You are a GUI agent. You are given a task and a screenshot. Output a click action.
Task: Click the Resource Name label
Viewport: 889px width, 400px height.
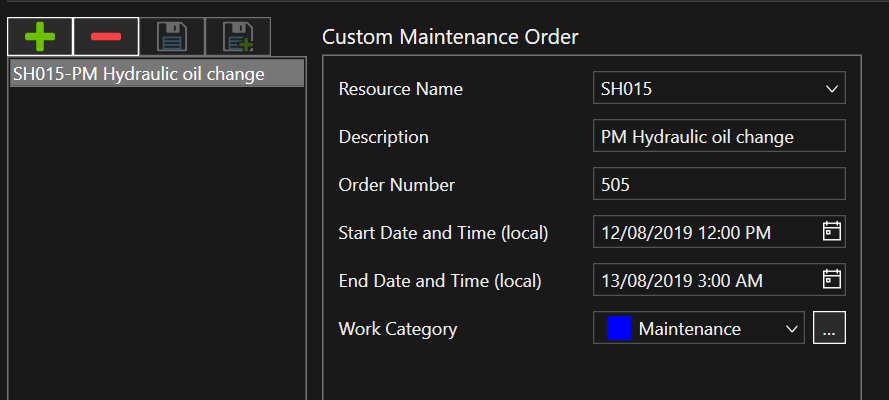tap(401, 89)
